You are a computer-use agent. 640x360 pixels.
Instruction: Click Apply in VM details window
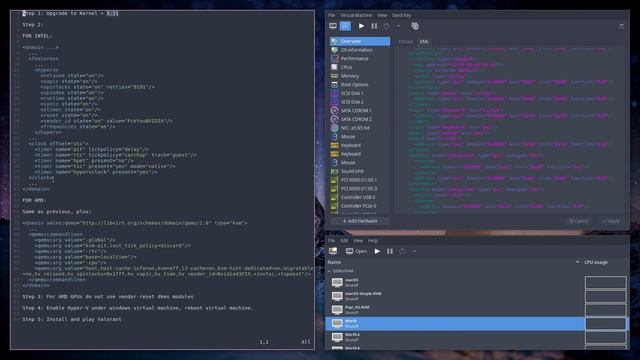(x=611, y=221)
